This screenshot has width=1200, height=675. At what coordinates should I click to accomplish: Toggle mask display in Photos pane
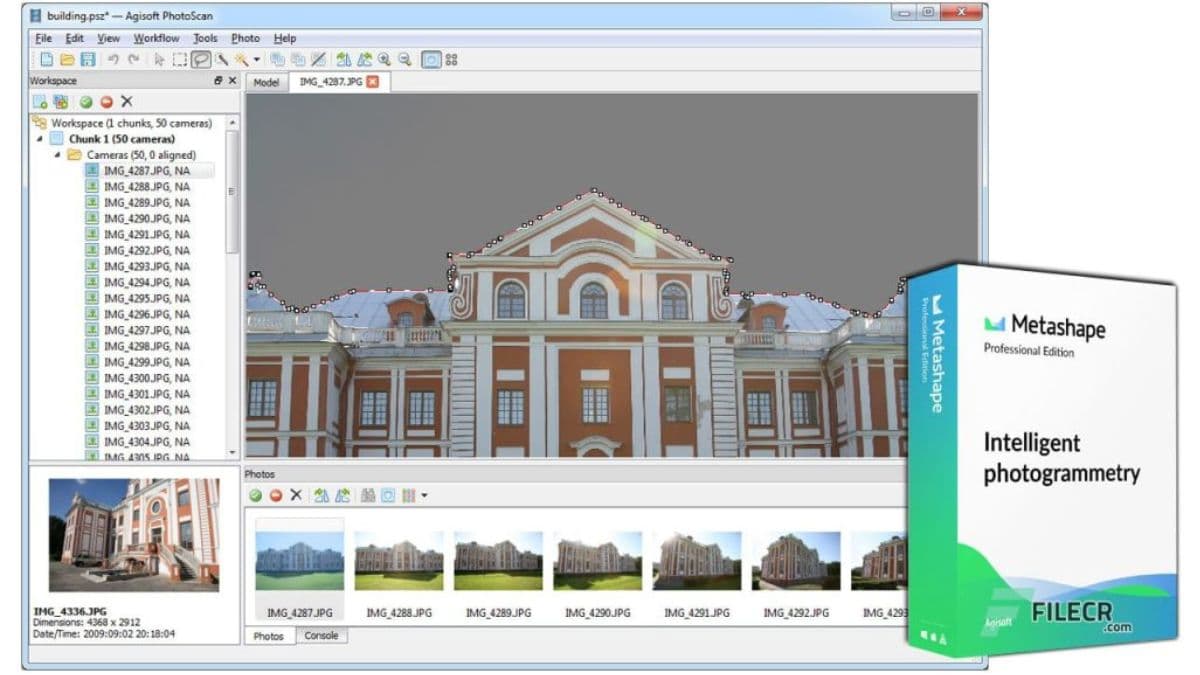coord(386,494)
